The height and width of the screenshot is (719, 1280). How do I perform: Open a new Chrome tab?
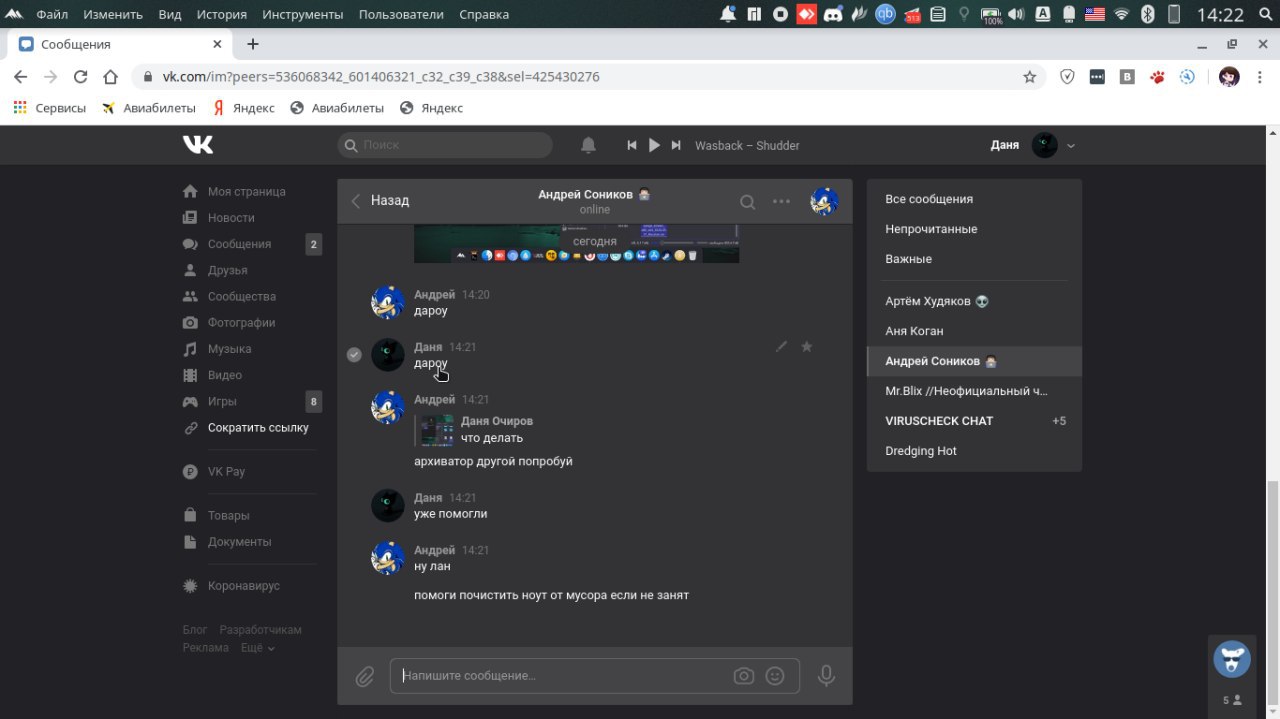pos(253,44)
